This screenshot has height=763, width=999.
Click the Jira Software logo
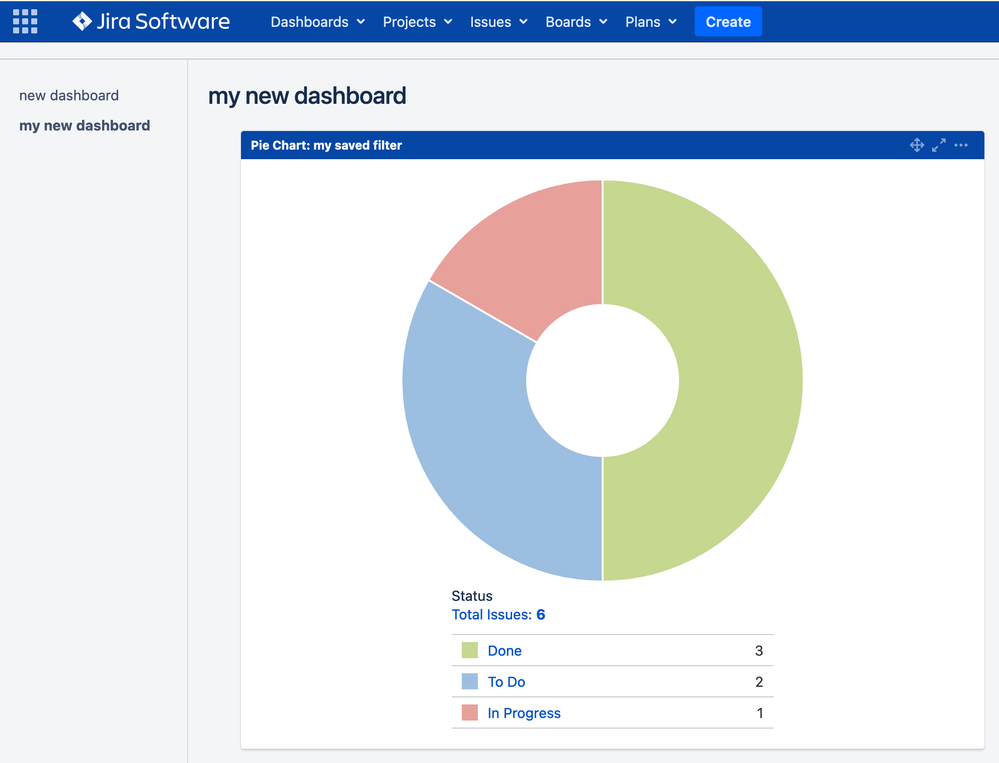(x=151, y=21)
